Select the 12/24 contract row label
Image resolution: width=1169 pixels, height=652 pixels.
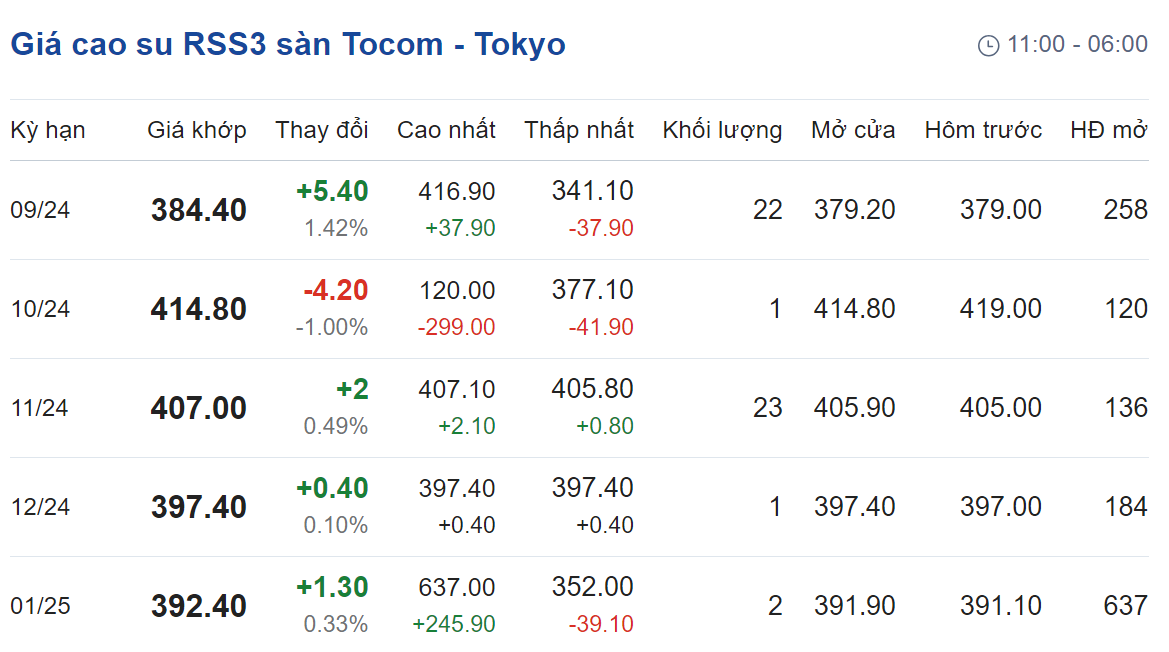click(x=40, y=507)
